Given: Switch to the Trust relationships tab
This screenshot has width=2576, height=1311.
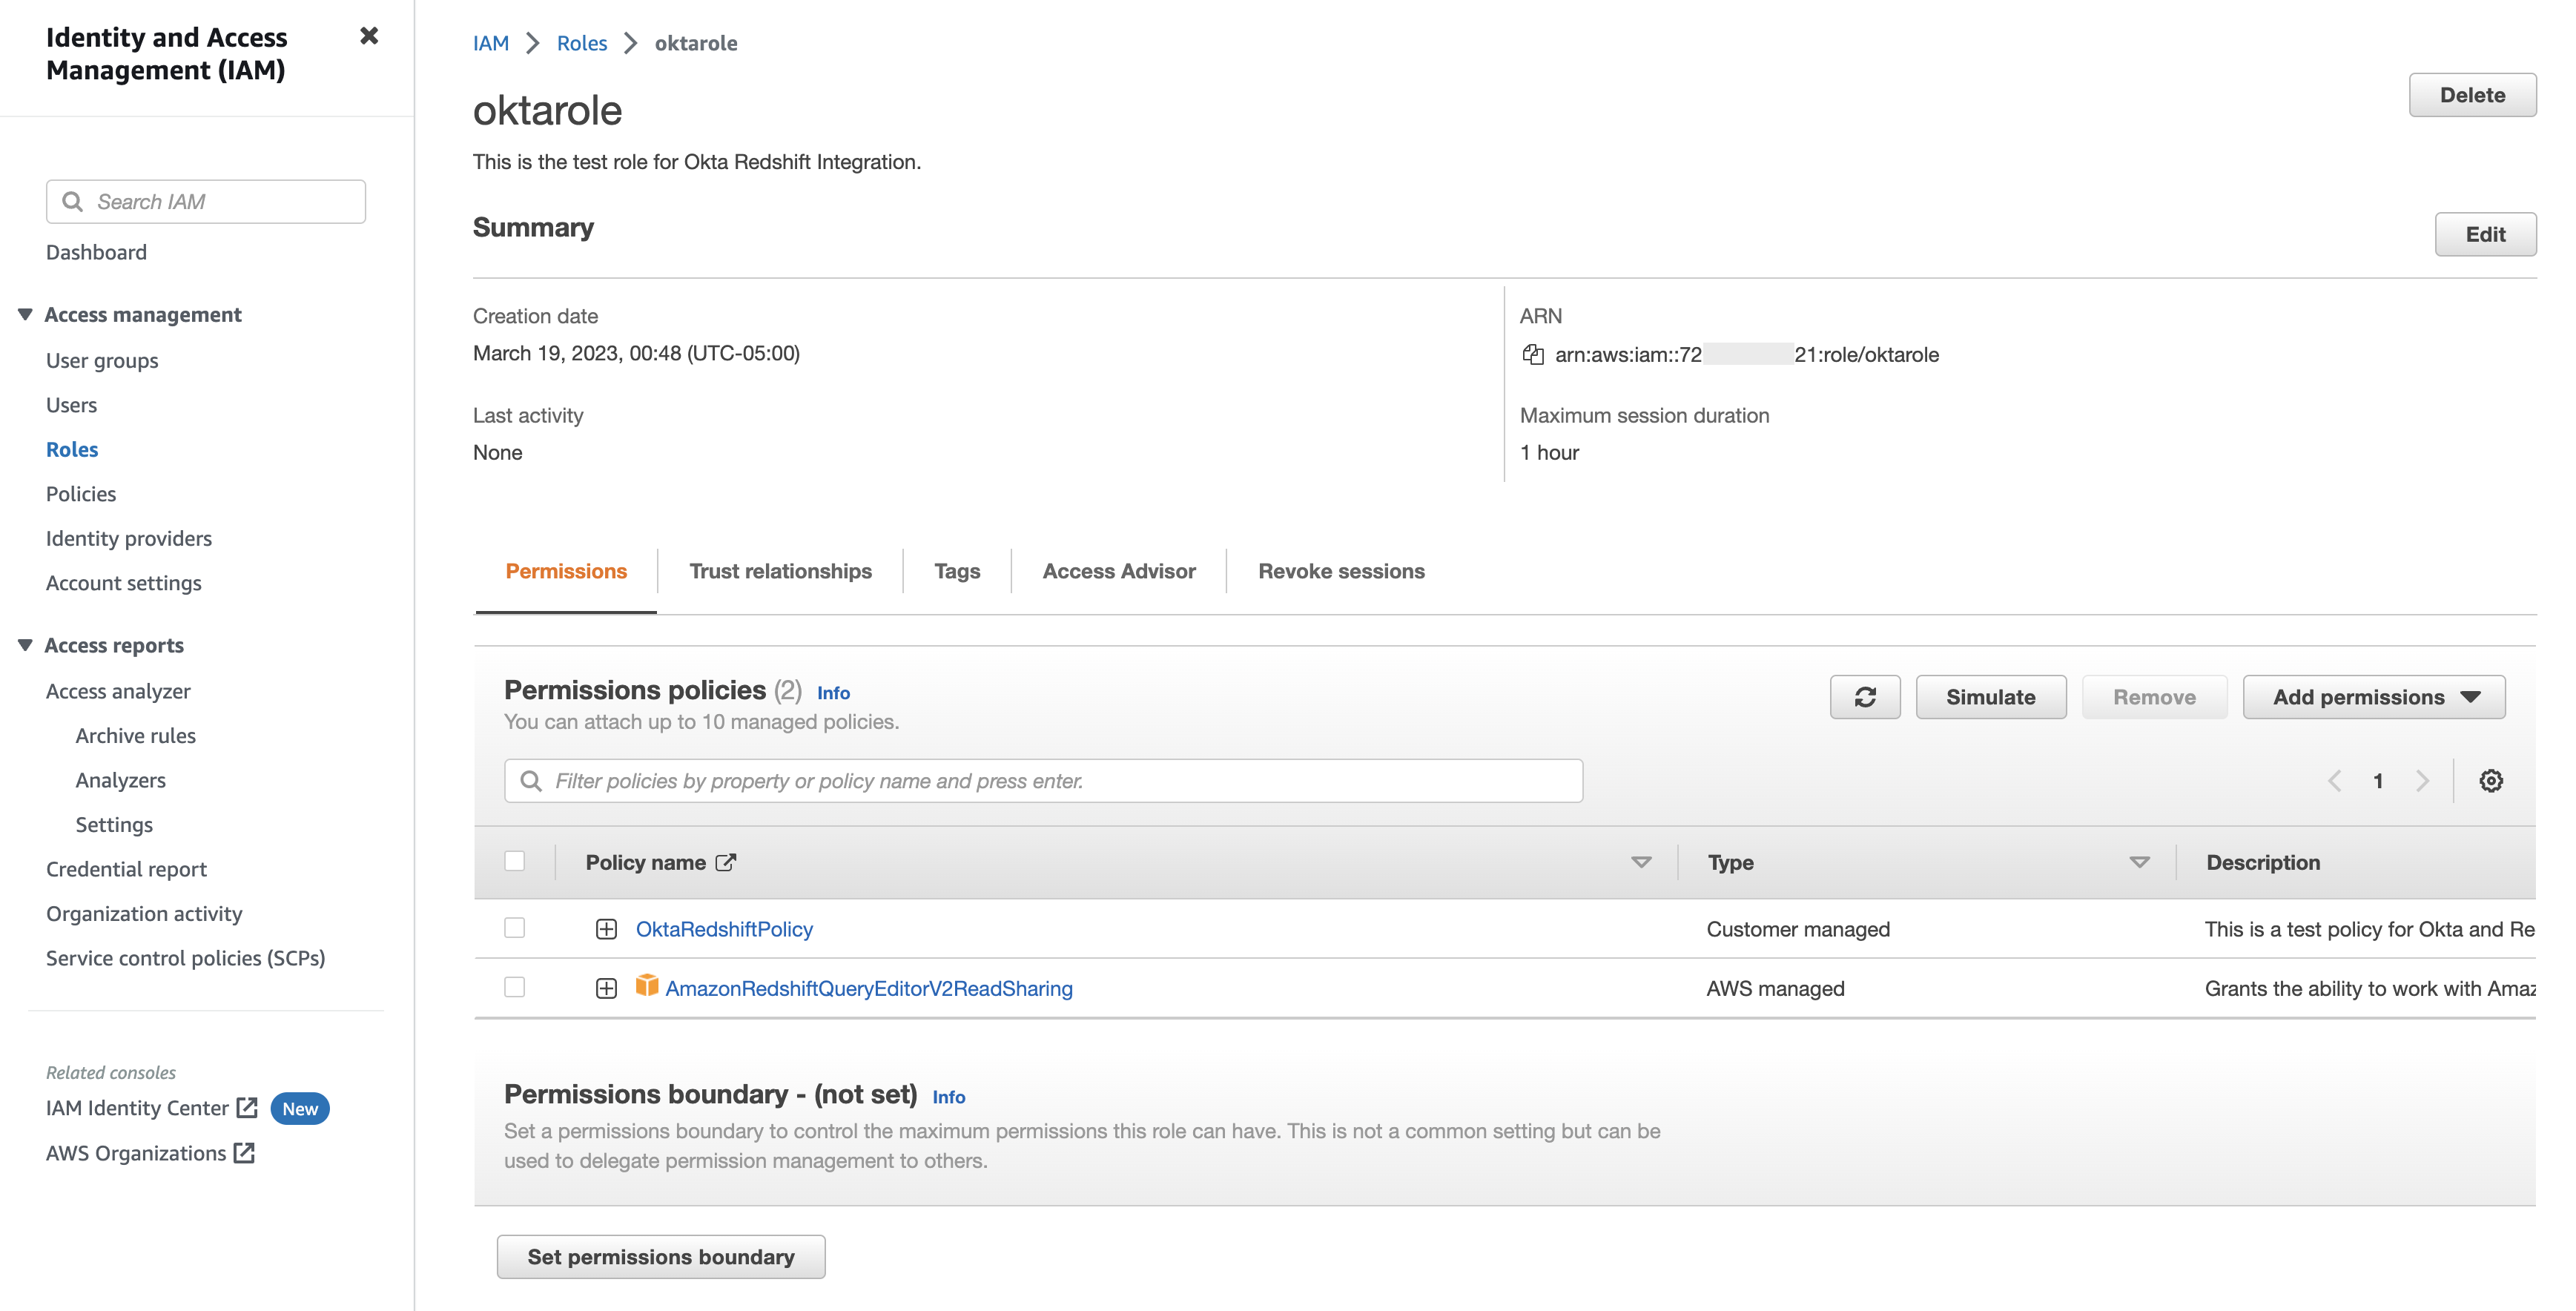Looking at the screenshot, I should 780,571.
